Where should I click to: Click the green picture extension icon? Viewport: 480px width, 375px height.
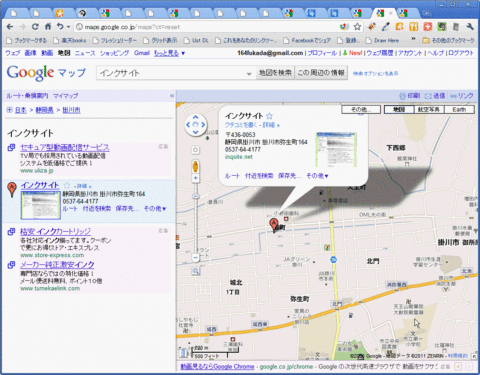pos(442,27)
